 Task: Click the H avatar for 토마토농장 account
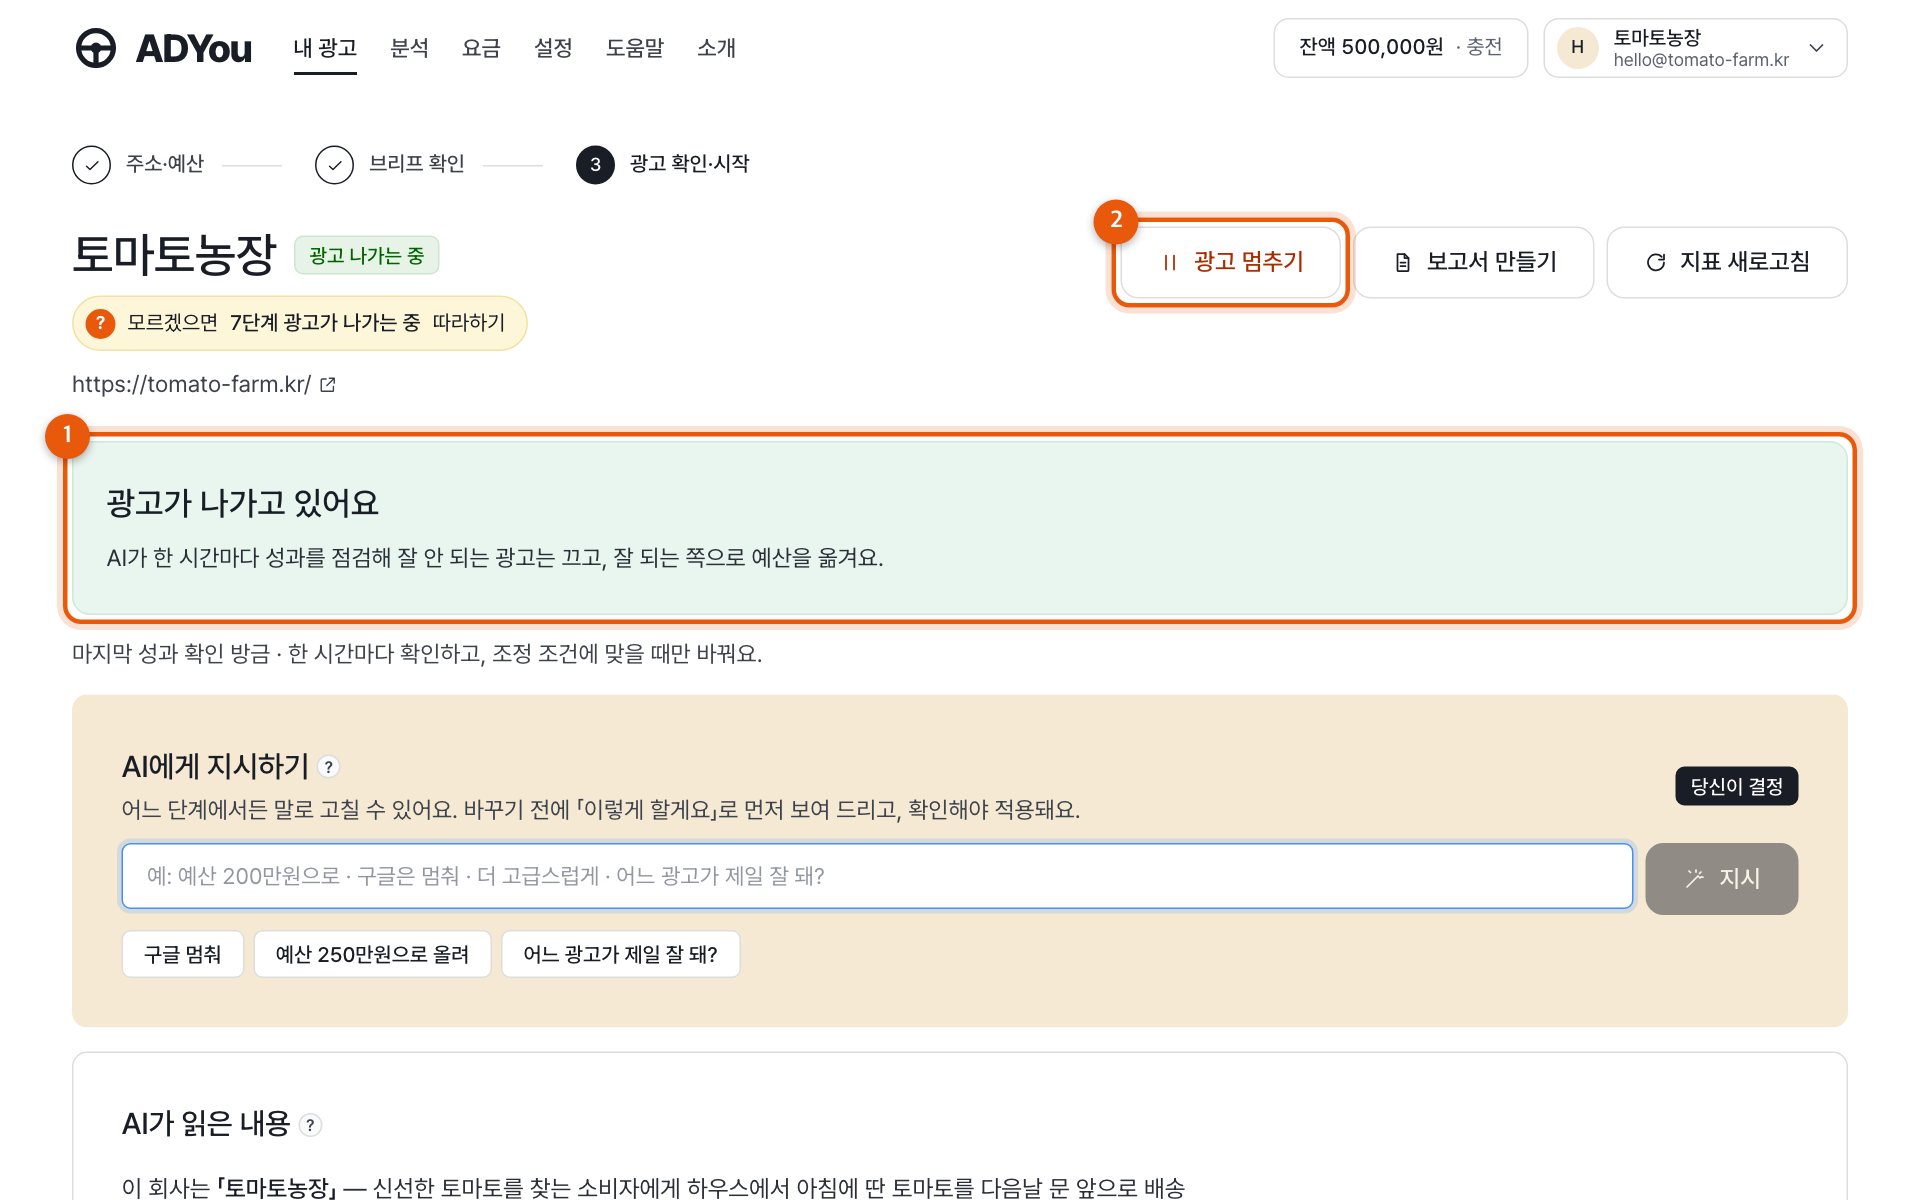(1577, 47)
